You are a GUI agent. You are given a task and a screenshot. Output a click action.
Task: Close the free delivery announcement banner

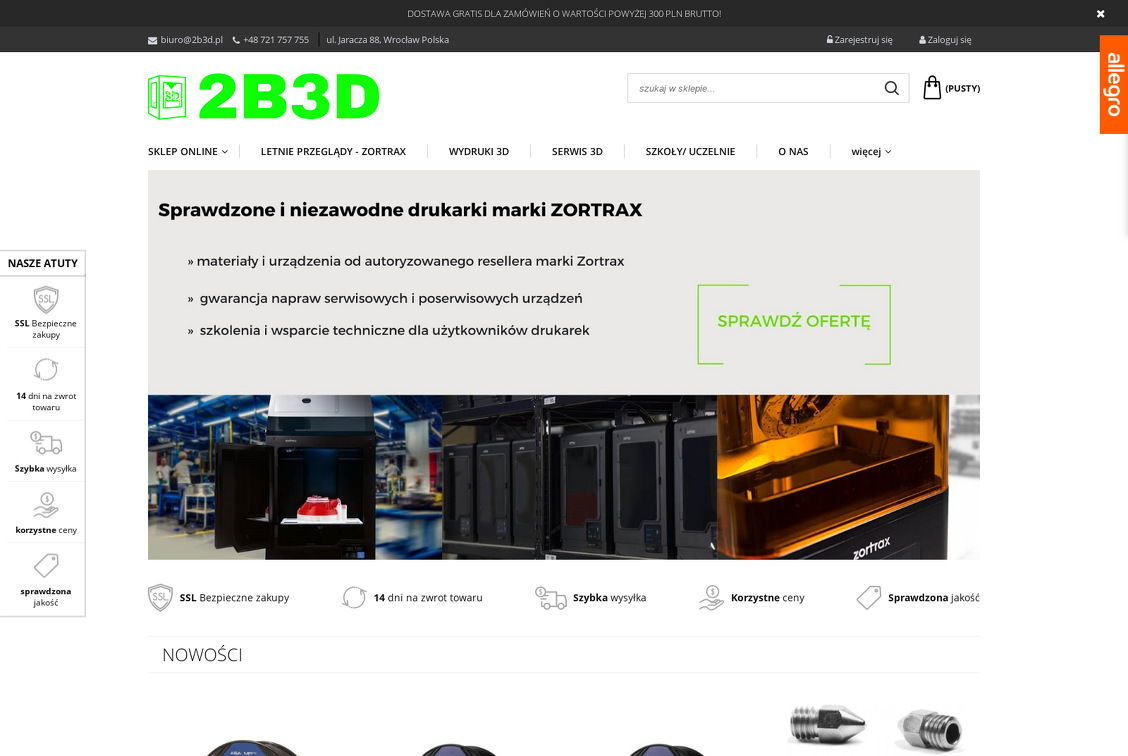(x=1100, y=14)
